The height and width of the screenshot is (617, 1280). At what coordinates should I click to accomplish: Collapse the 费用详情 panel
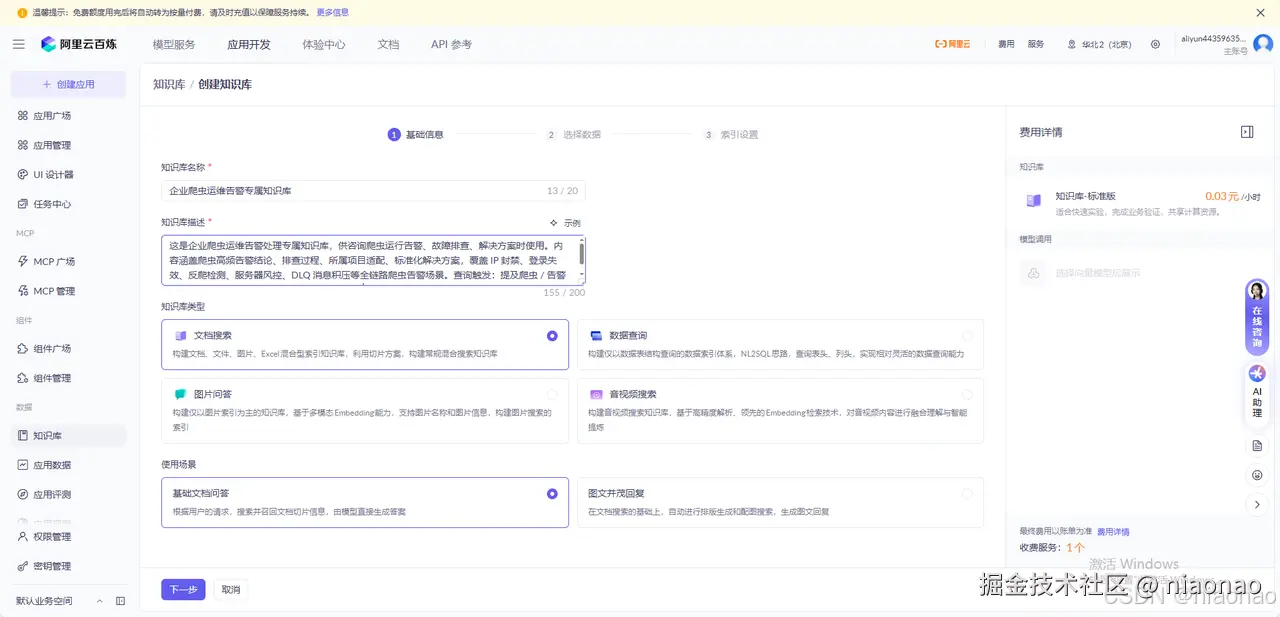pyautogui.click(x=1246, y=131)
